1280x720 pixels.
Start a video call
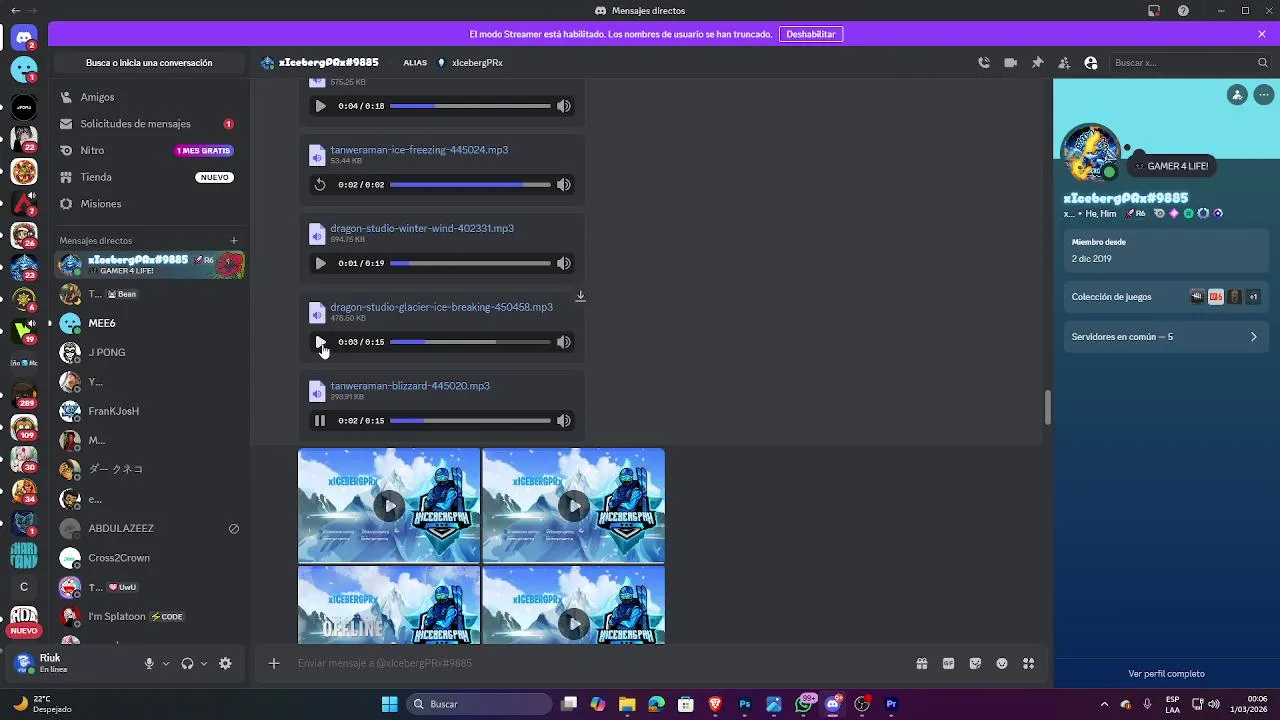(x=1011, y=63)
